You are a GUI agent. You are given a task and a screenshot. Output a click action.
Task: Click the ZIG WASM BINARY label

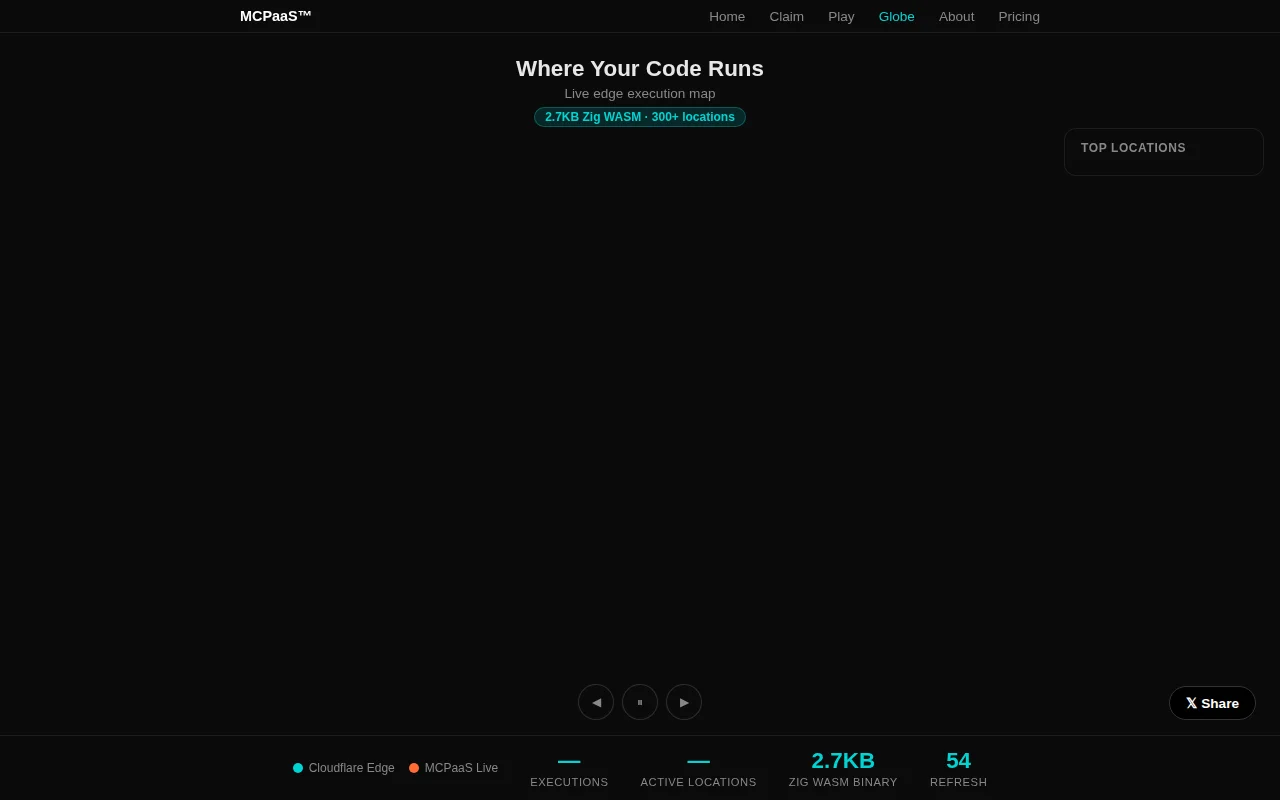click(x=843, y=782)
